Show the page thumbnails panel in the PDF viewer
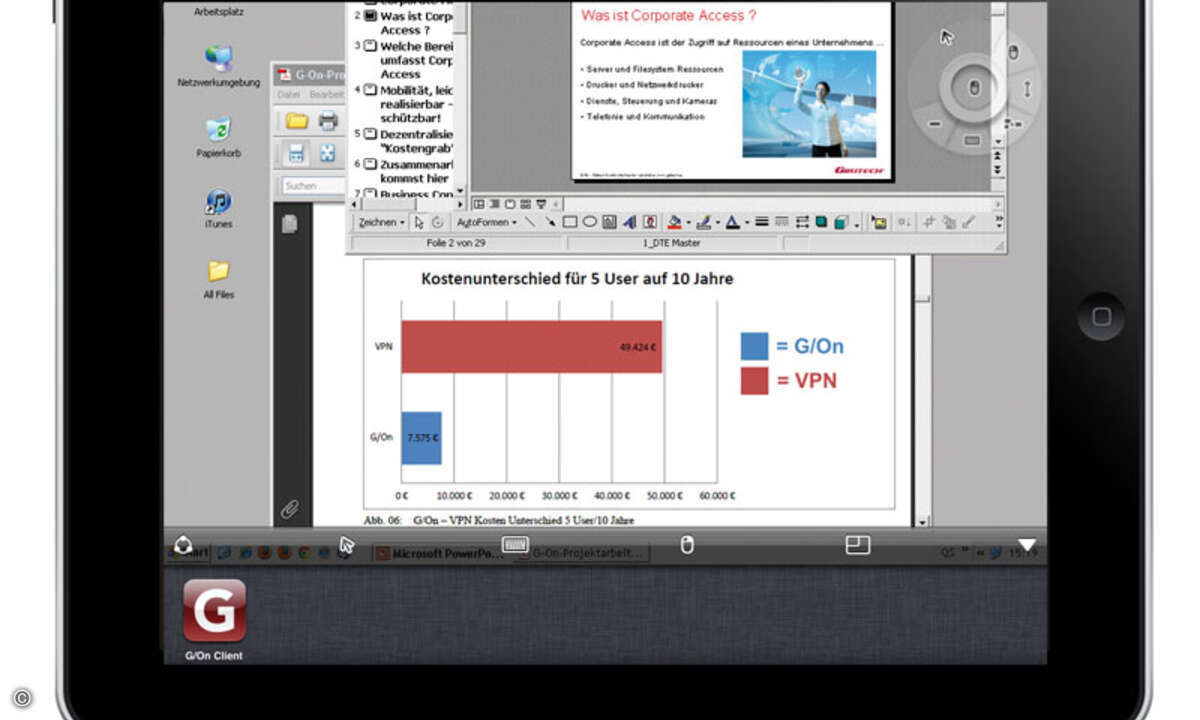The image size is (1200, 720). [289, 224]
